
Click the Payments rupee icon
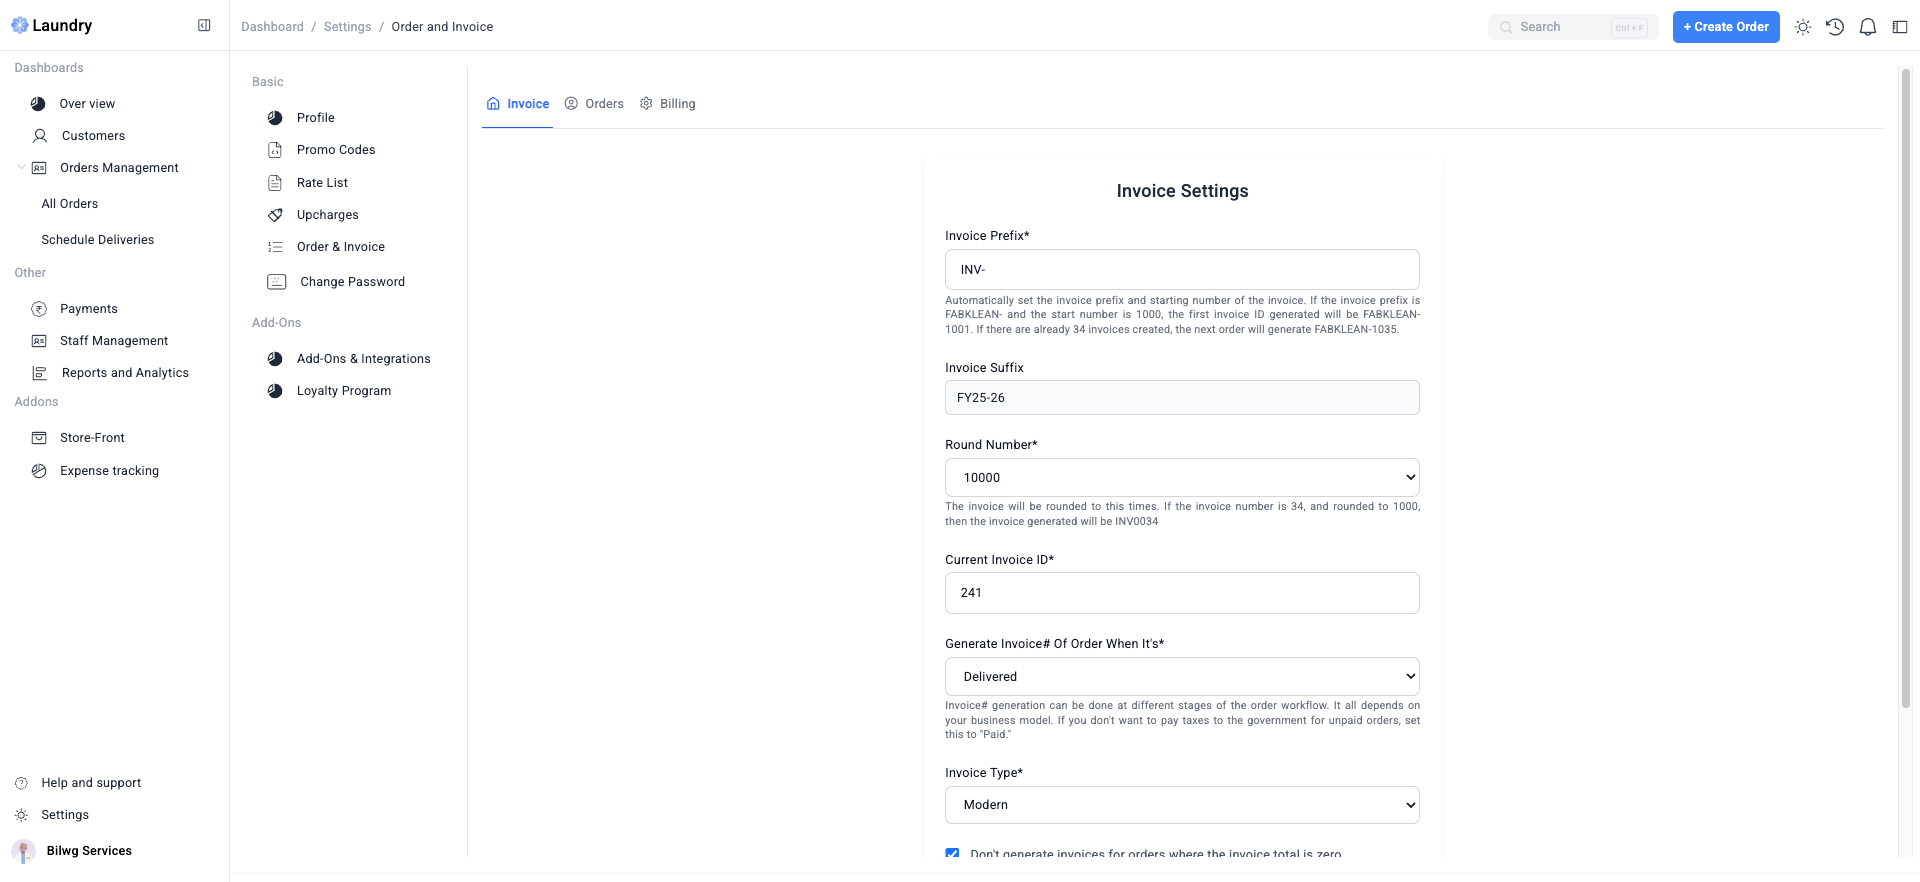[x=39, y=309]
